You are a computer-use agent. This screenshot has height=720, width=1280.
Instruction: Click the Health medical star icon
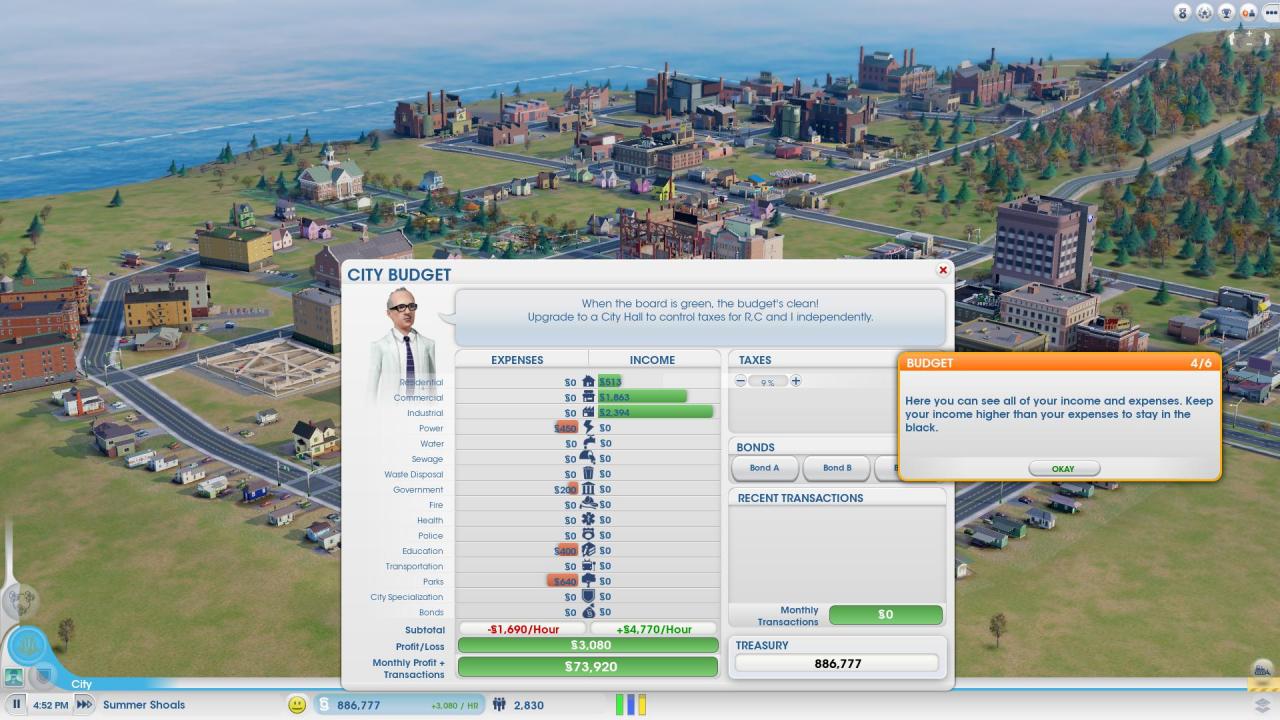[588, 520]
